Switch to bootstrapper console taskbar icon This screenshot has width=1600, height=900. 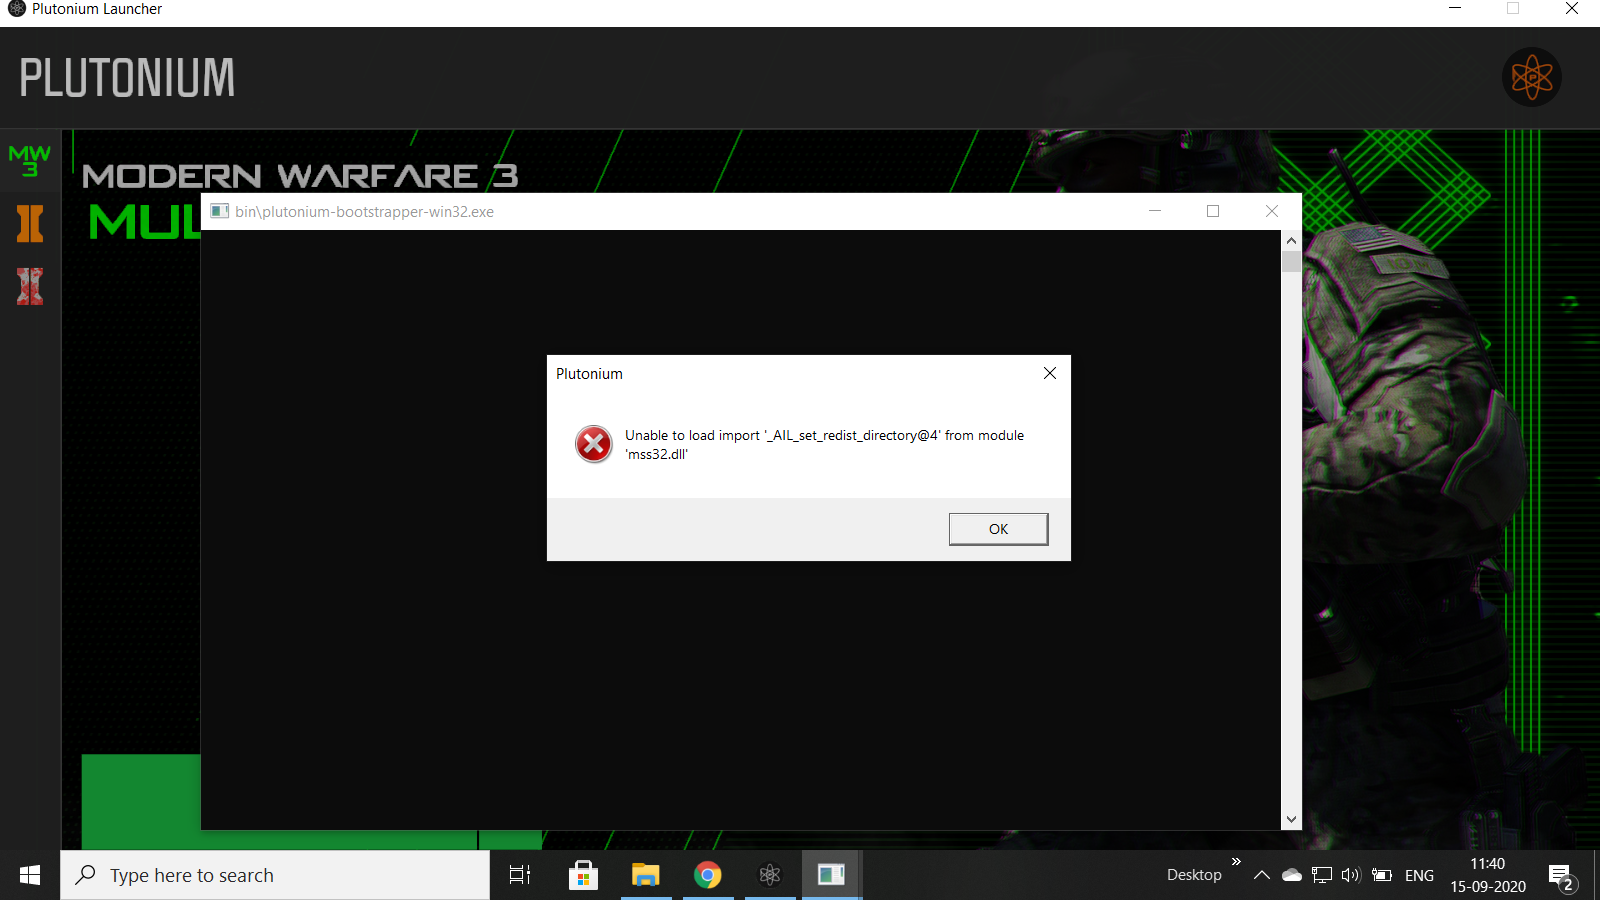[x=832, y=875]
